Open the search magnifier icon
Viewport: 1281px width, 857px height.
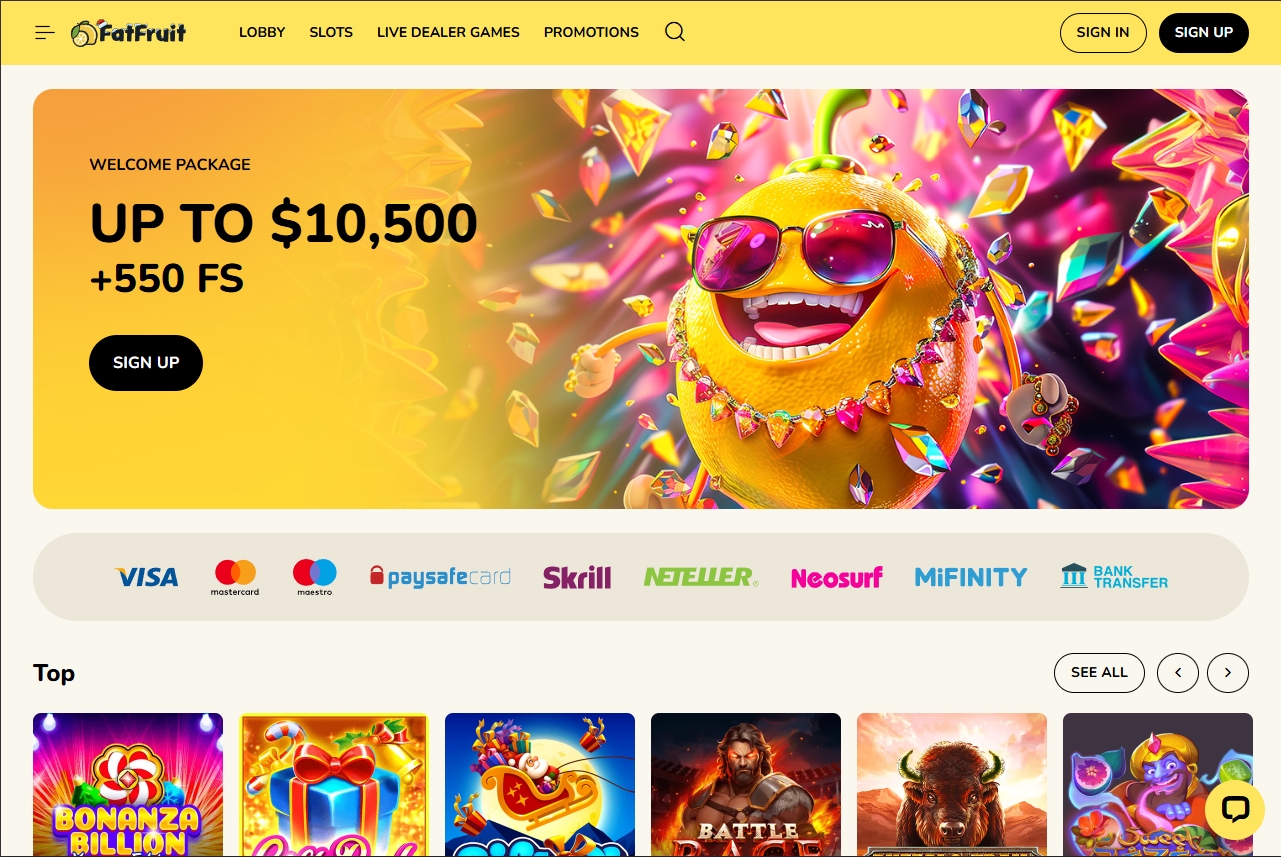pyautogui.click(x=675, y=32)
